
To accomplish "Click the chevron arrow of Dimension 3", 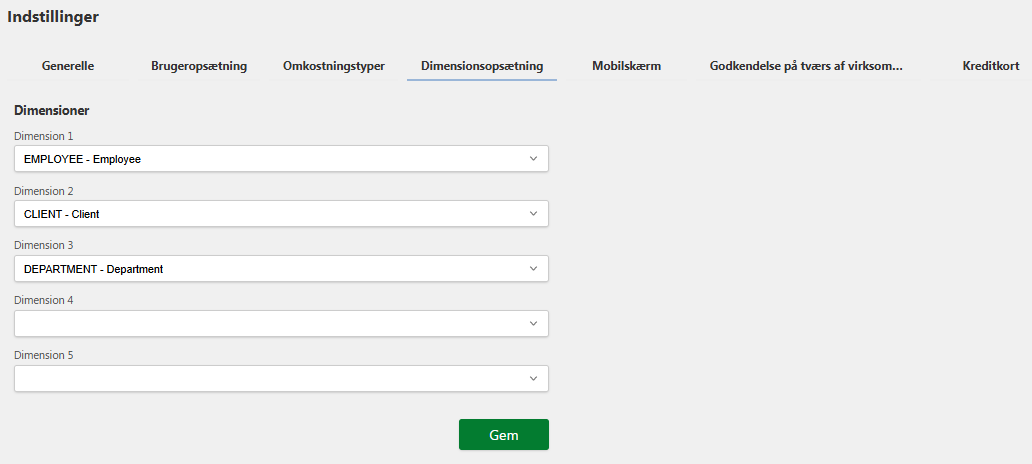I will coord(533,269).
